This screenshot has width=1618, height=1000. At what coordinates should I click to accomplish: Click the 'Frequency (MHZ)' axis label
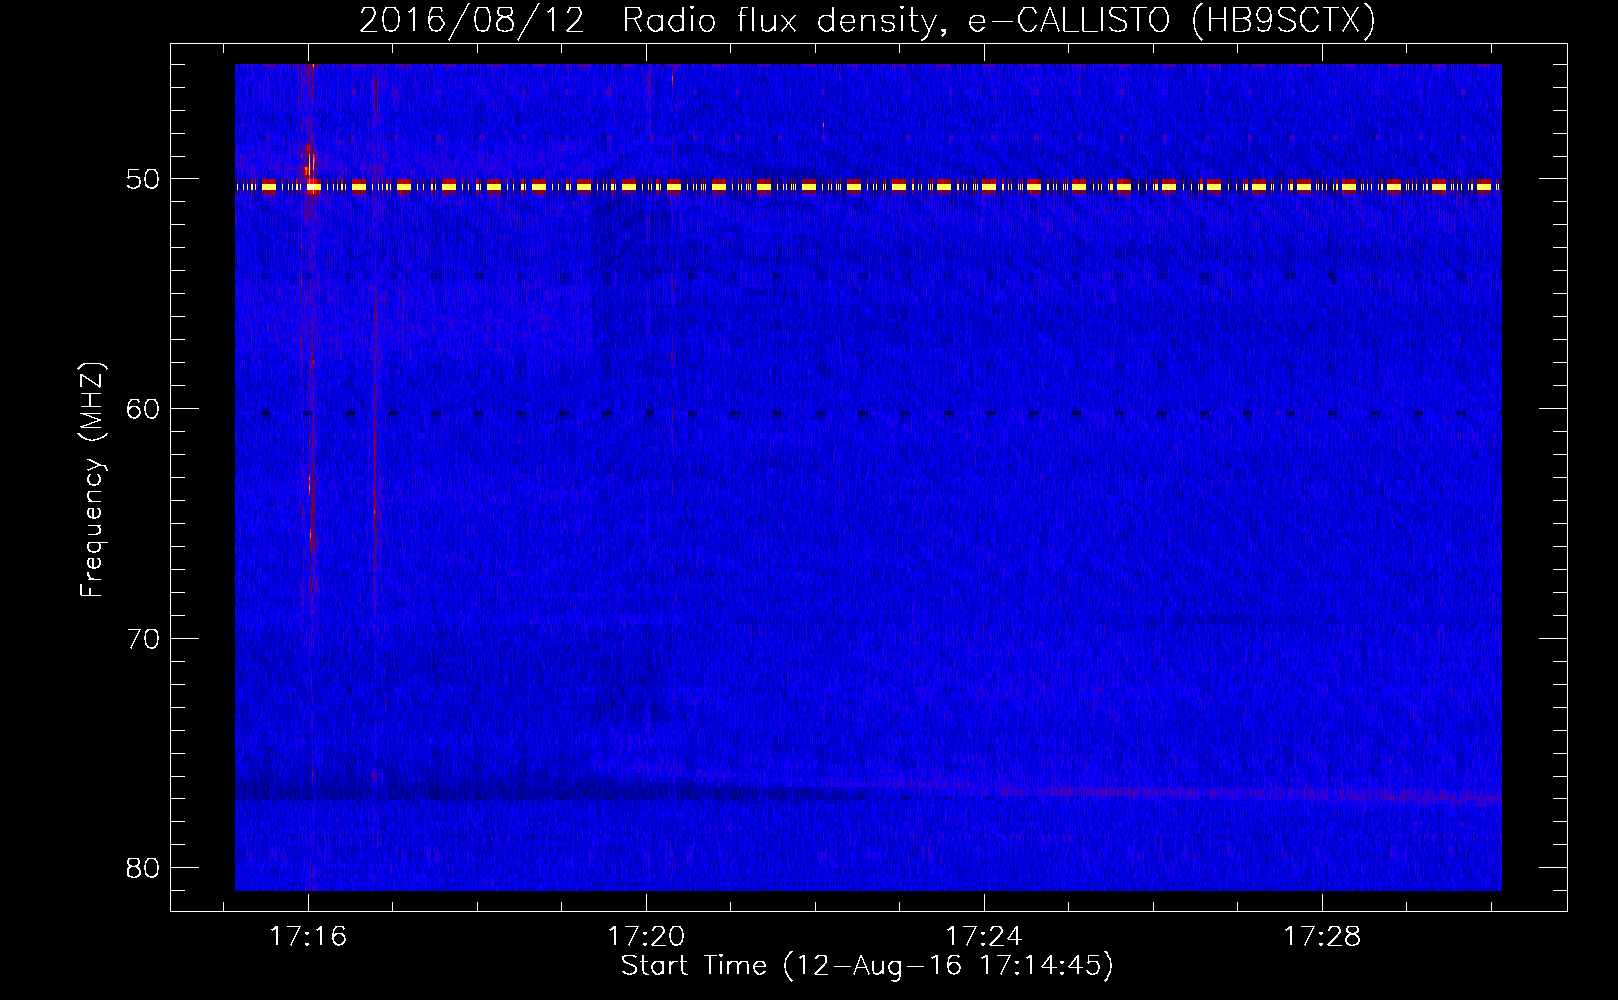(92, 479)
